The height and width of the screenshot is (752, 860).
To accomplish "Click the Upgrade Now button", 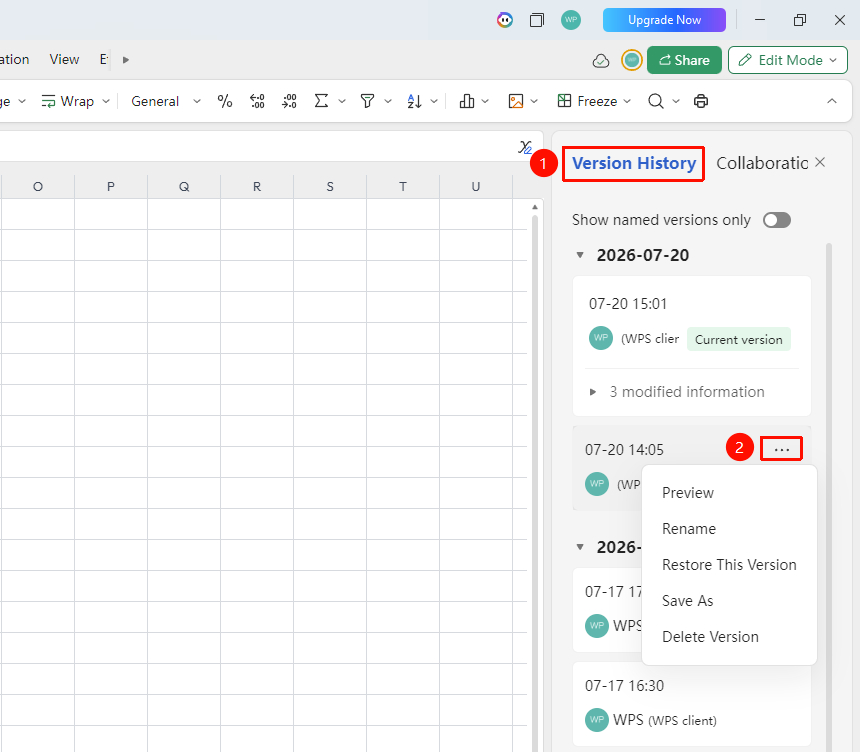I will pos(664,20).
